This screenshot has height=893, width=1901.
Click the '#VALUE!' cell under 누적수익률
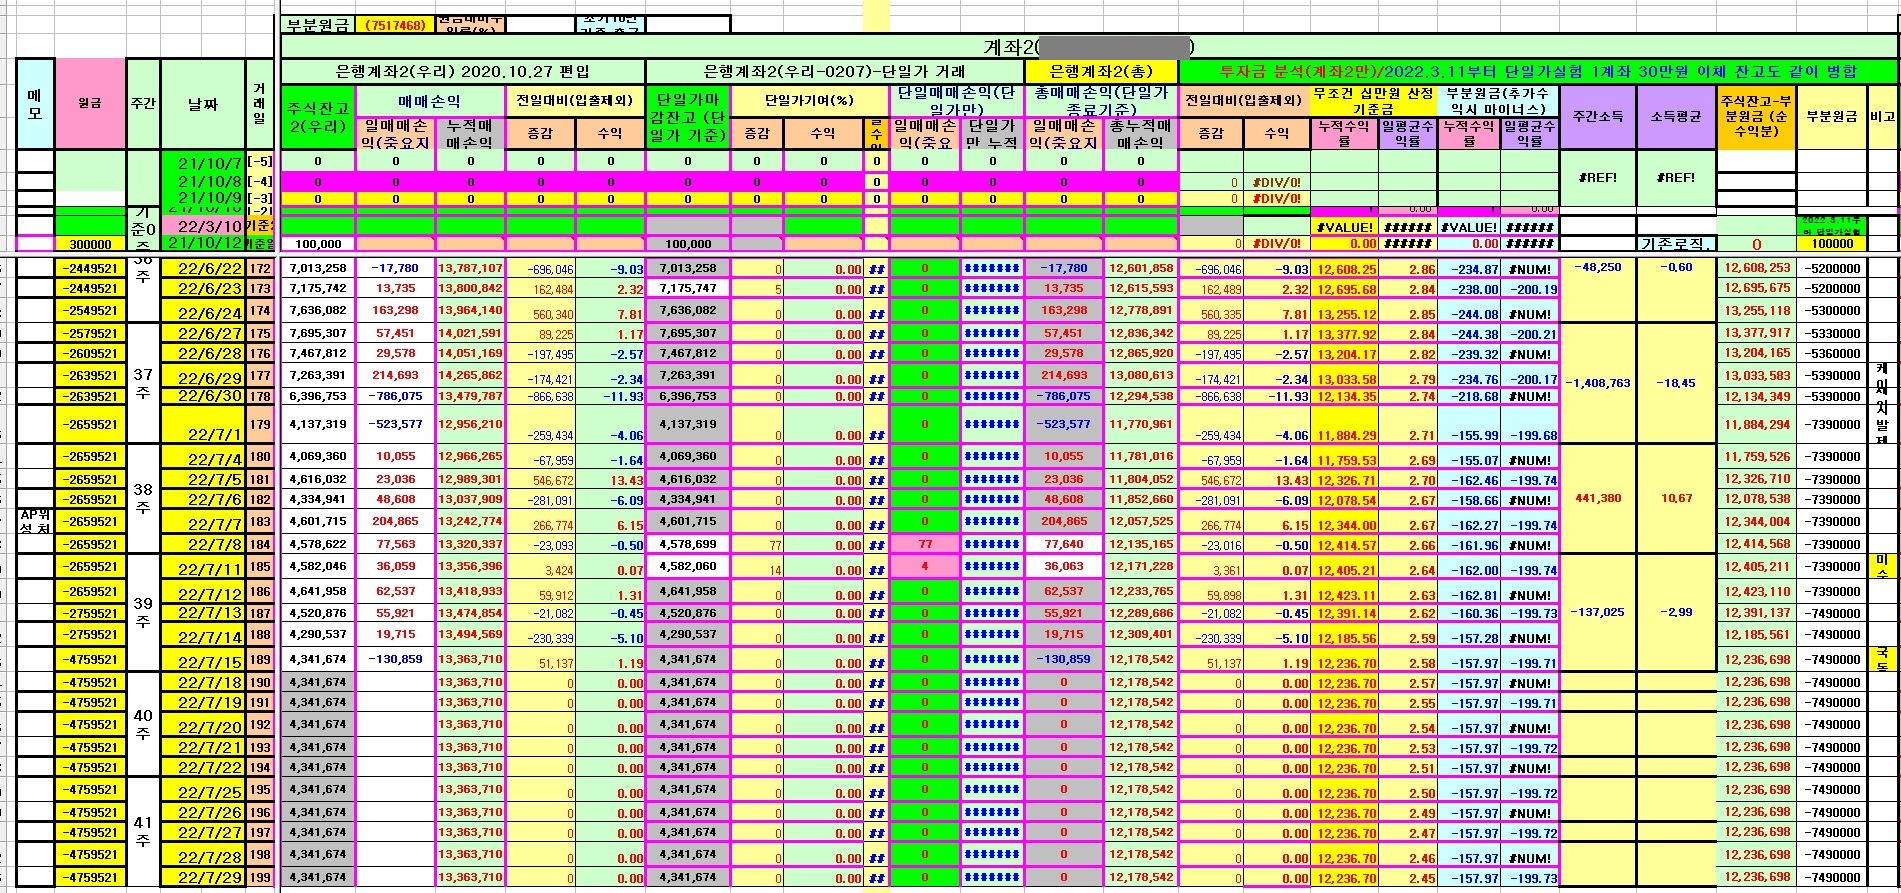(1346, 227)
